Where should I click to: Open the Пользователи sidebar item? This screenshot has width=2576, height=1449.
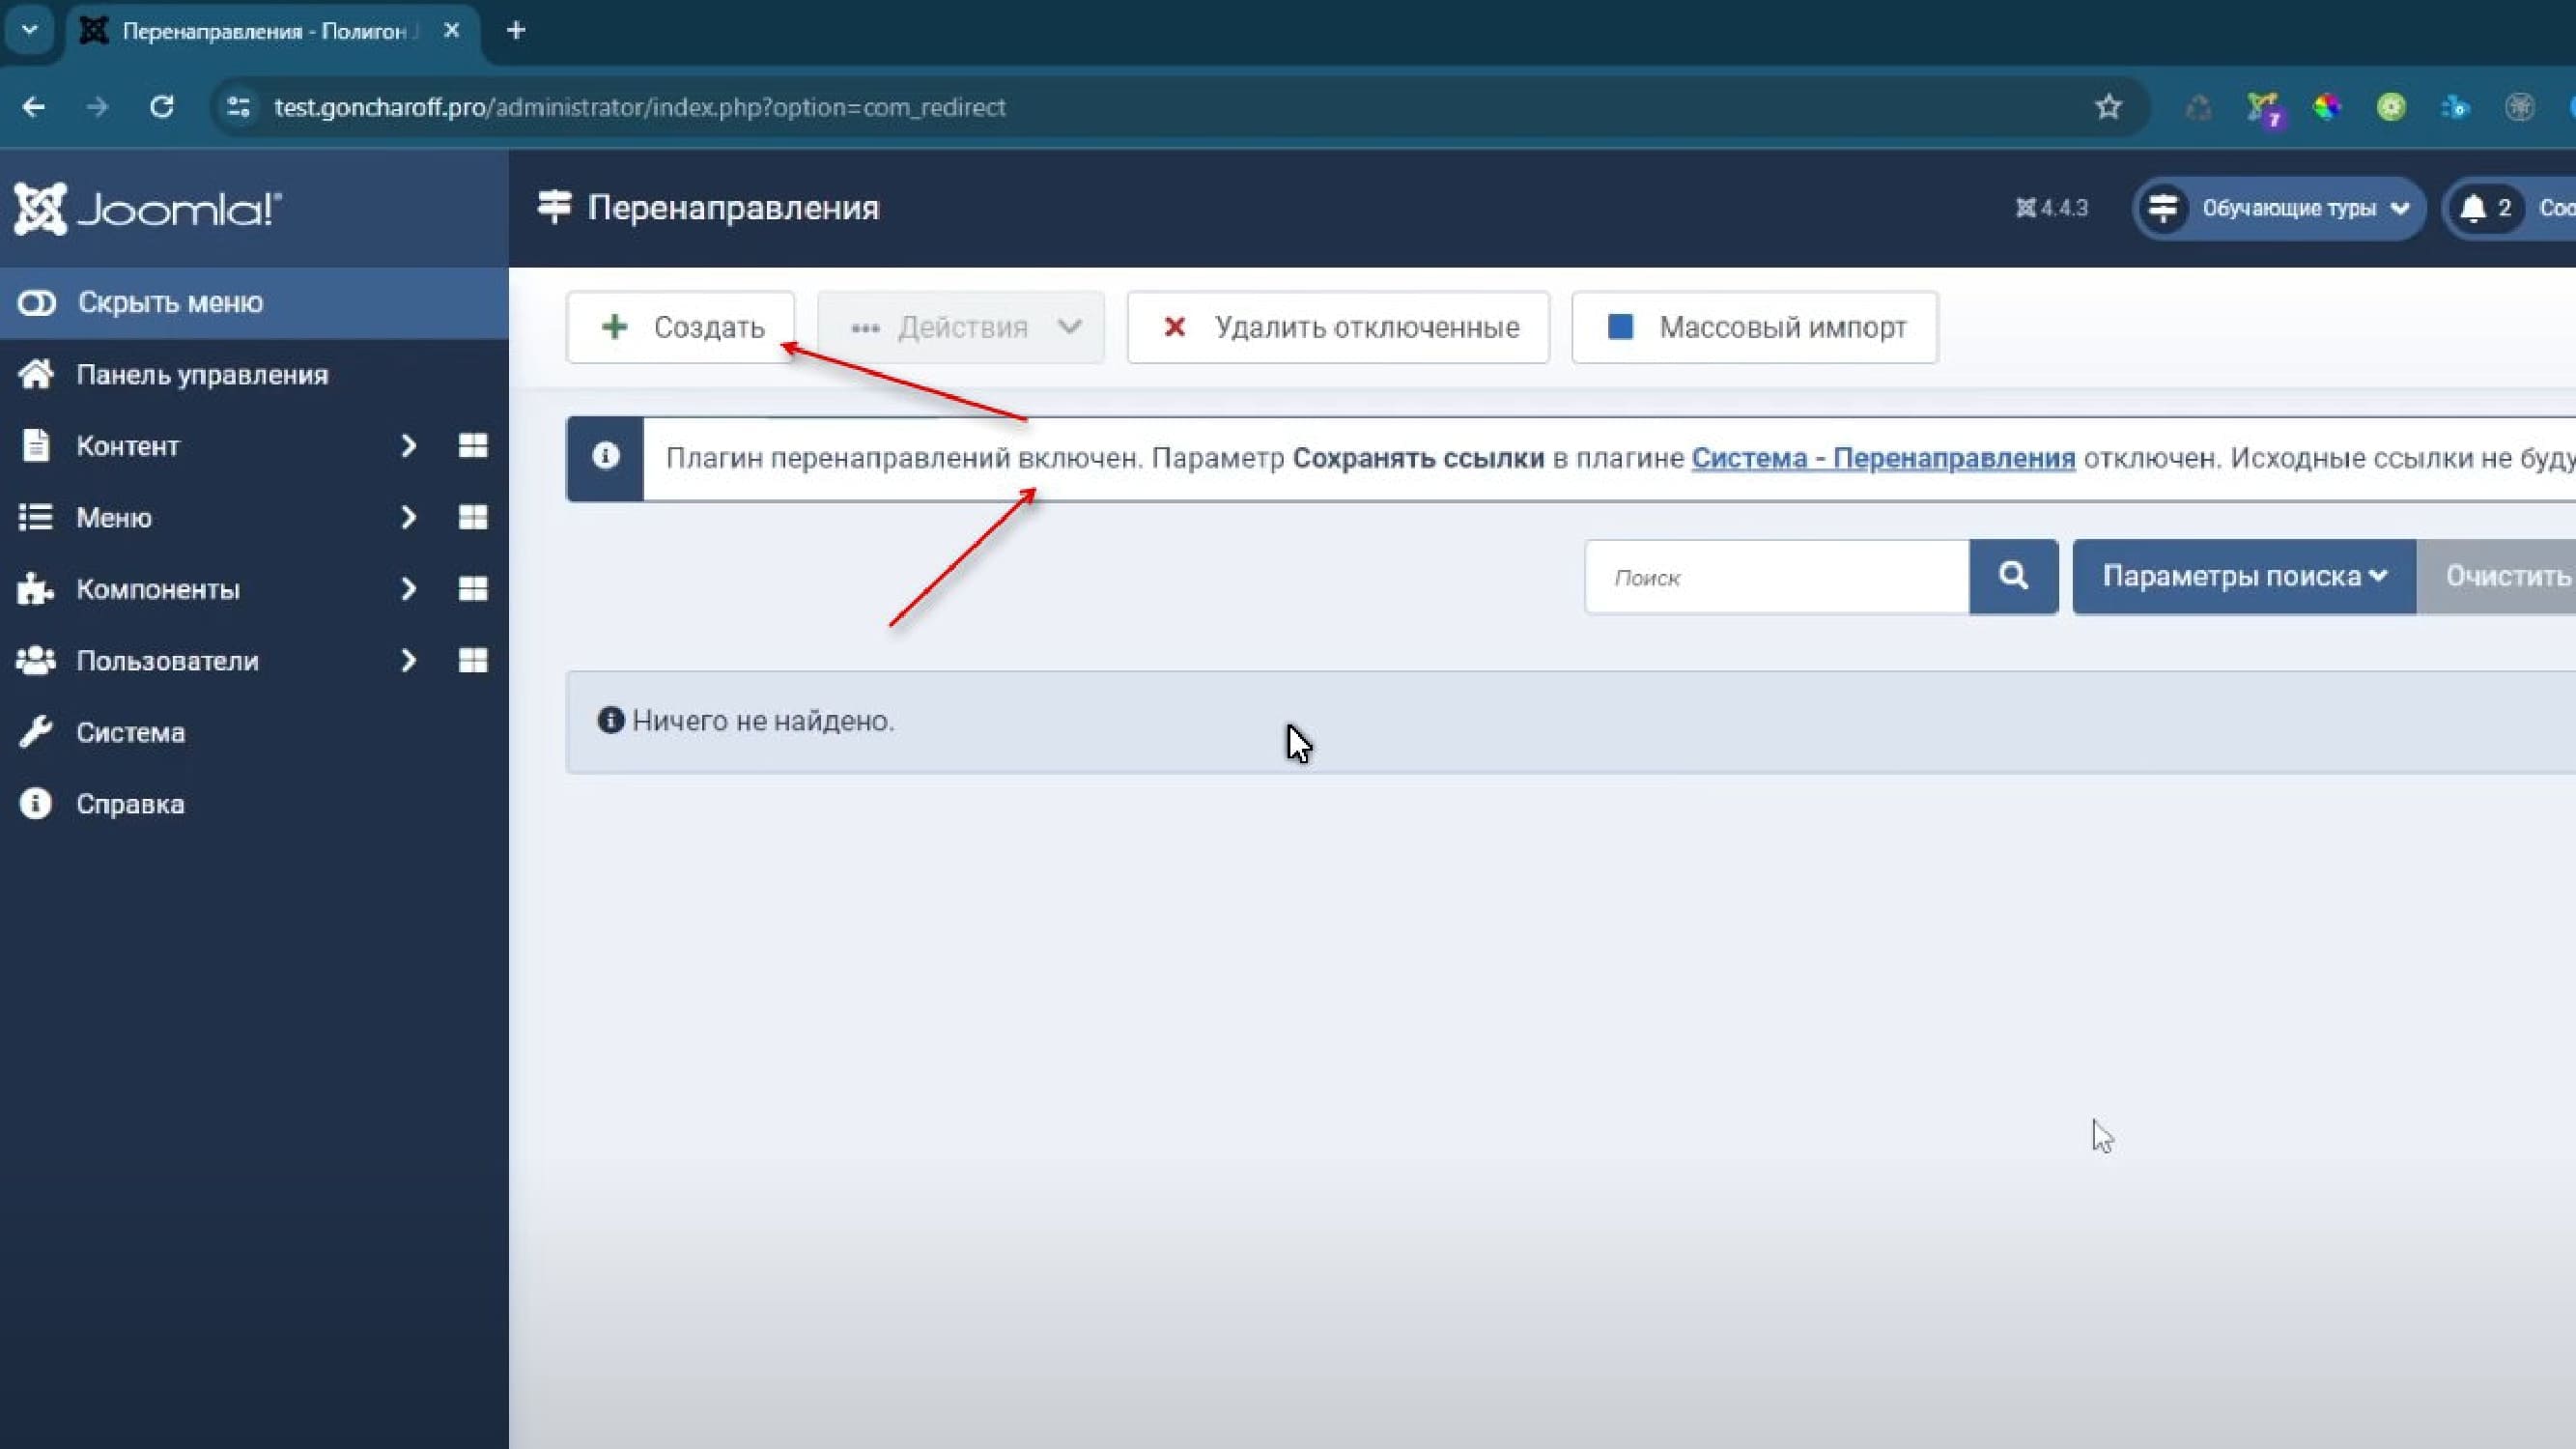click(x=167, y=661)
